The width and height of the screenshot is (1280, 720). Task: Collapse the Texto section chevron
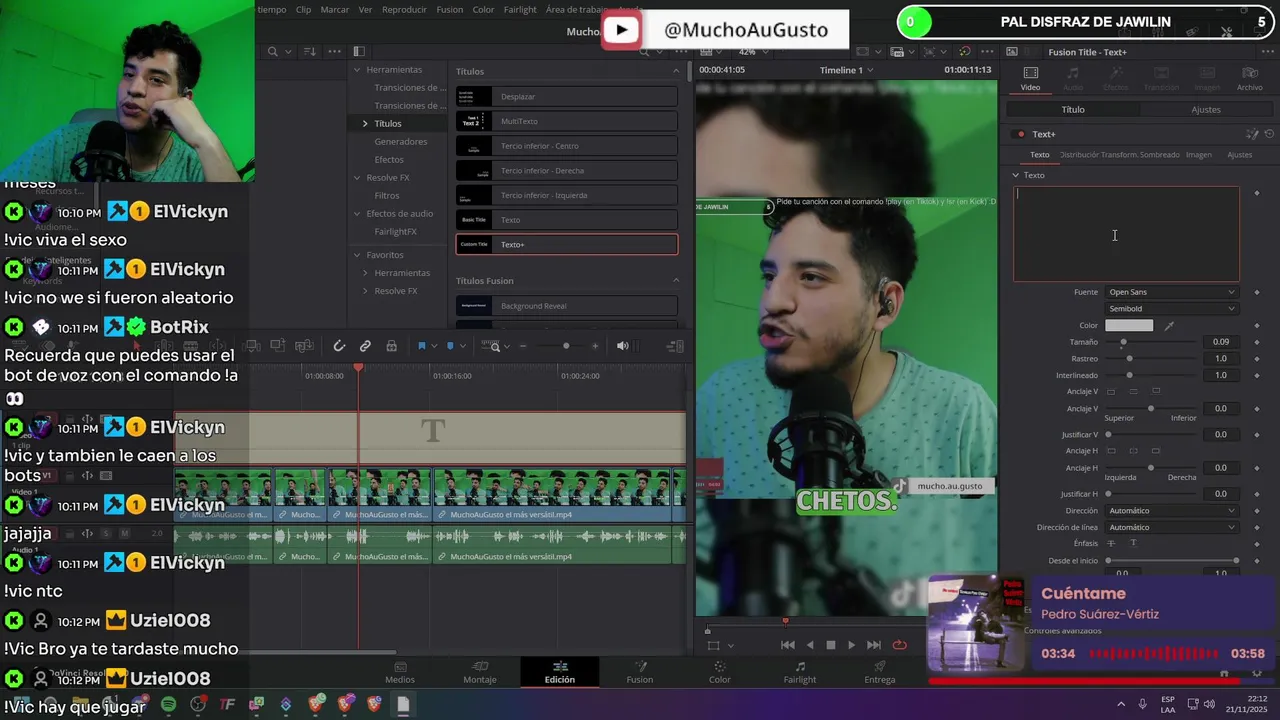(1015, 175)
